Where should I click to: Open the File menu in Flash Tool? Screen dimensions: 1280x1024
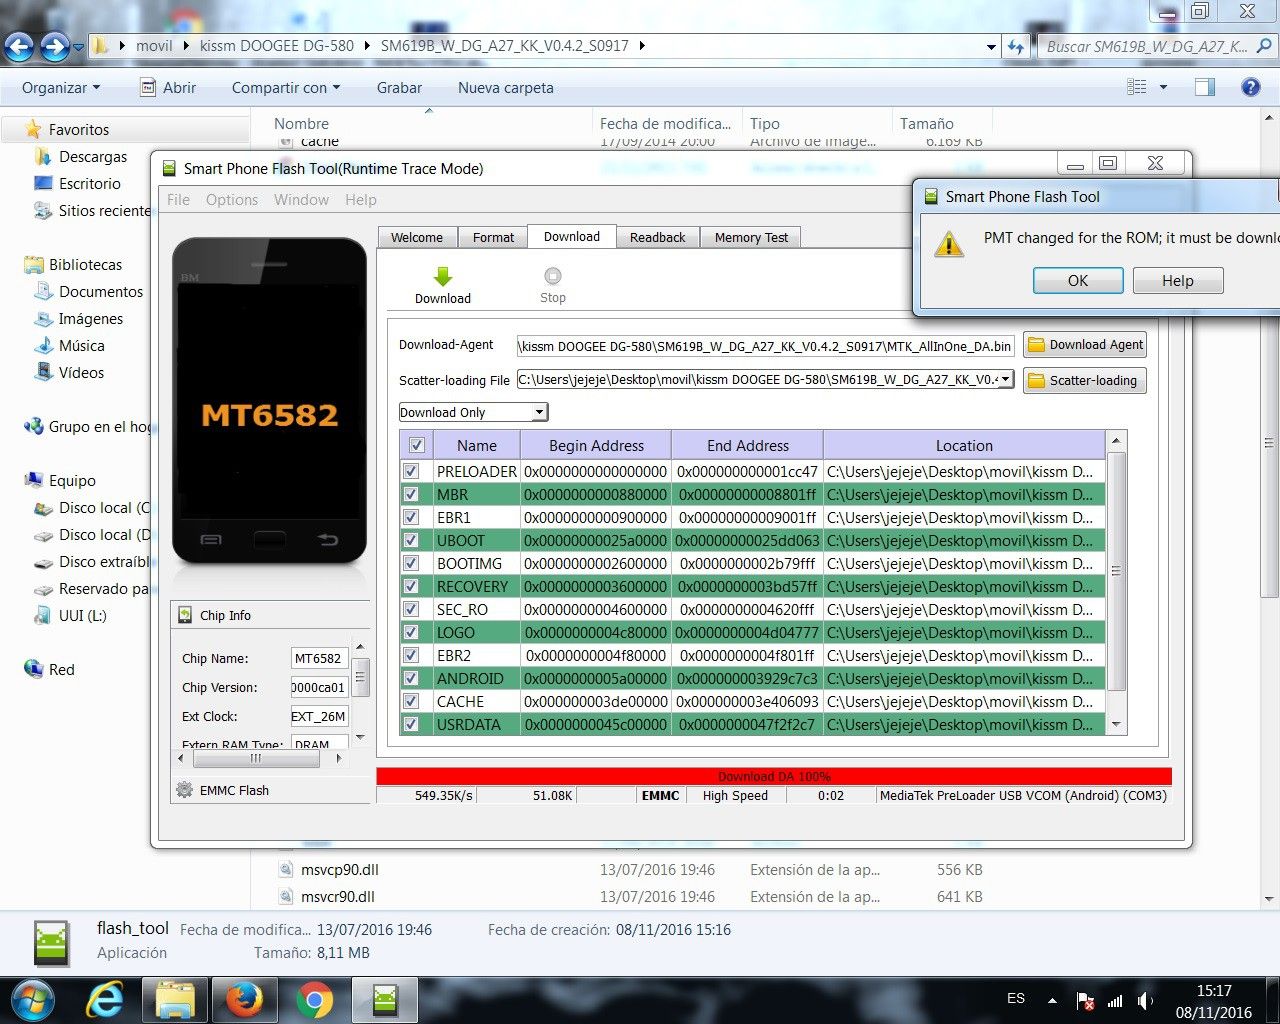[x=178, y=200]
